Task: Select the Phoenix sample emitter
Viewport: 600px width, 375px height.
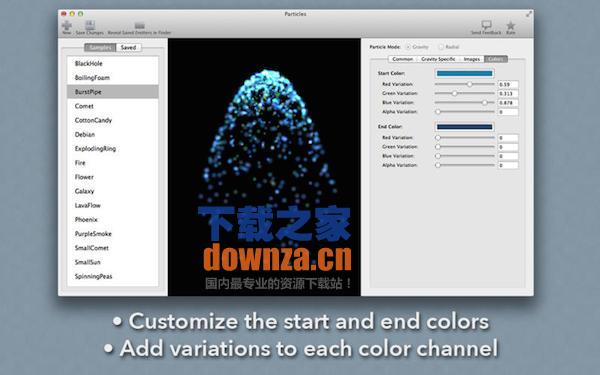Action: tap(113, 219)
